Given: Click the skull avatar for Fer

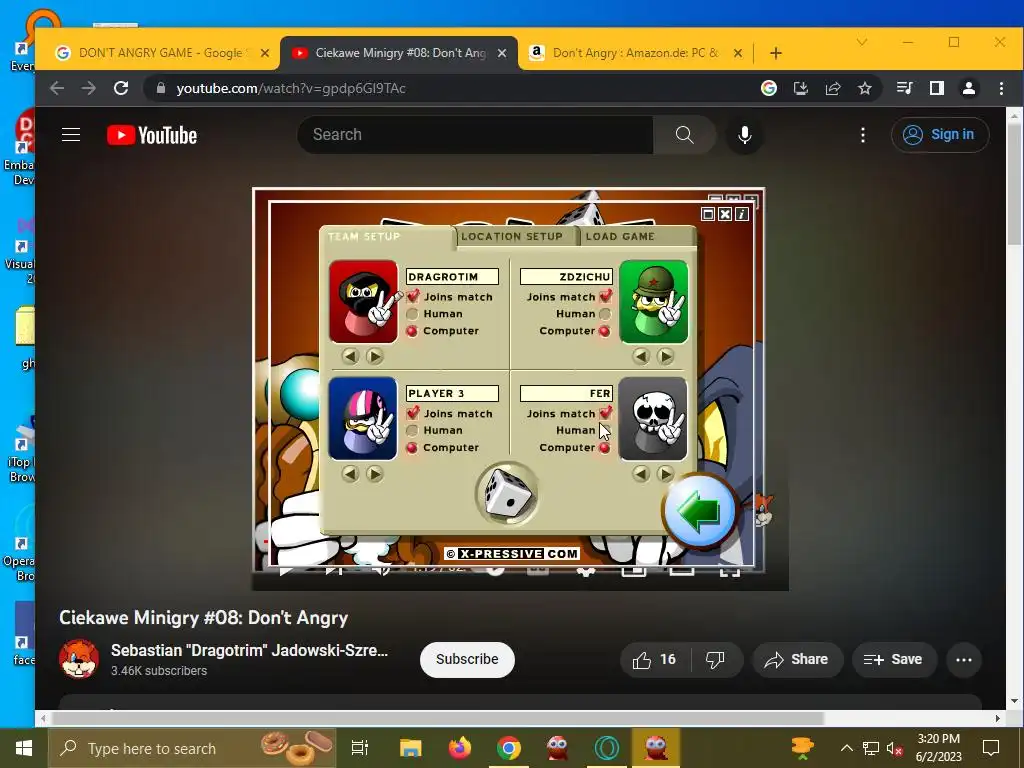Looking at the screenshot, I should (653, 419).
